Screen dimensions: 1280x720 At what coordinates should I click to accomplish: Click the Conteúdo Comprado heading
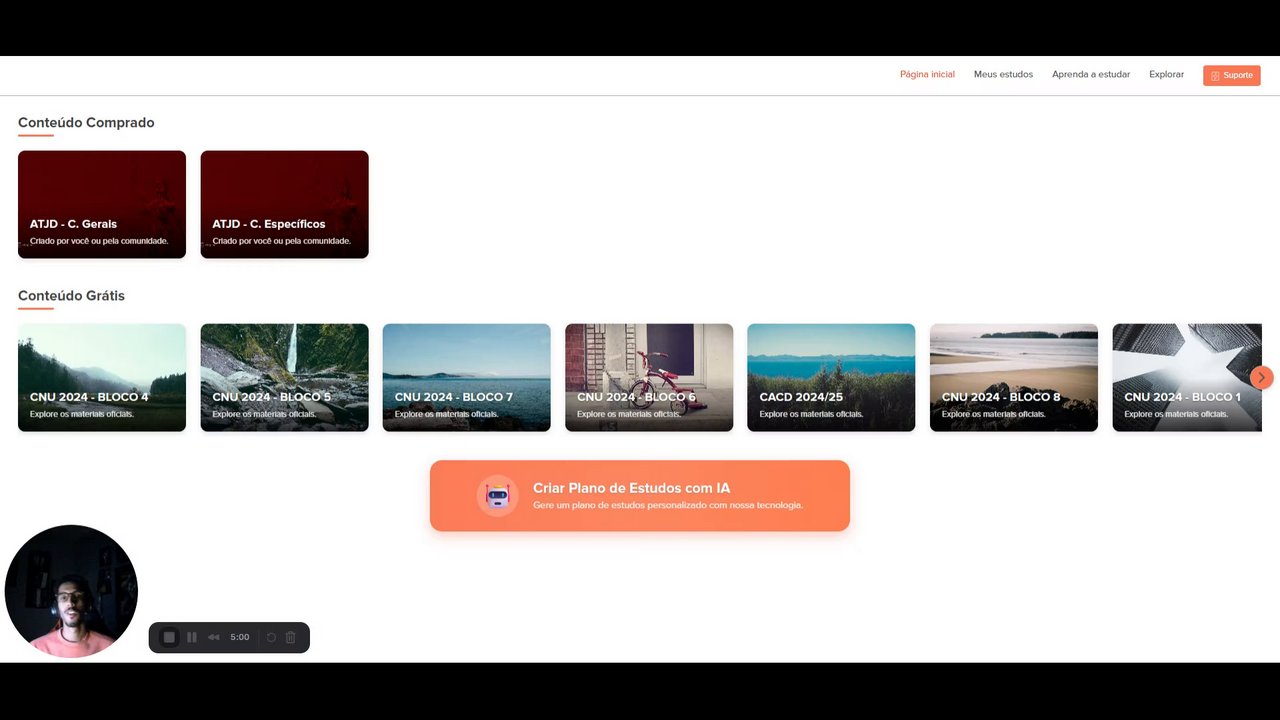pos(86,123)
